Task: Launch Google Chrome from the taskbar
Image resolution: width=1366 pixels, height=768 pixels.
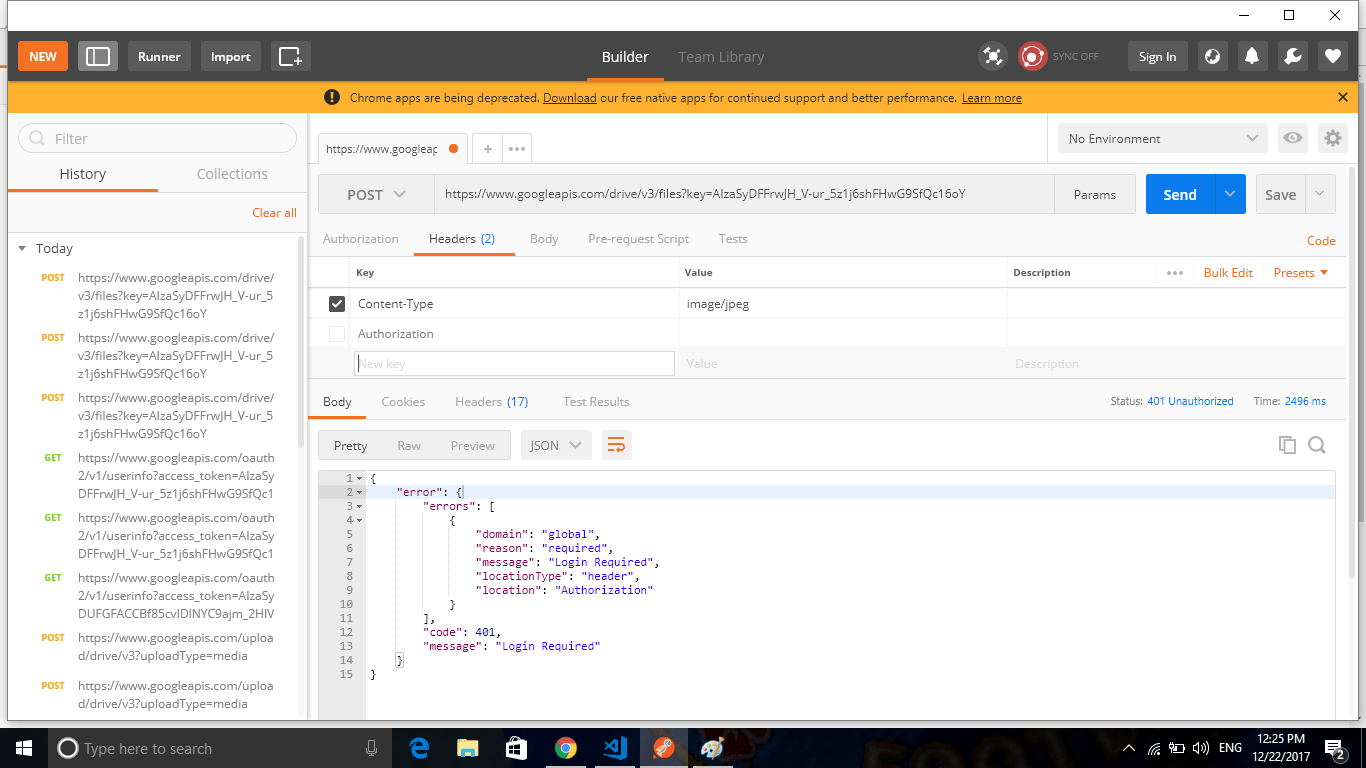Action: pyautogui.click(x=566, y=747)
